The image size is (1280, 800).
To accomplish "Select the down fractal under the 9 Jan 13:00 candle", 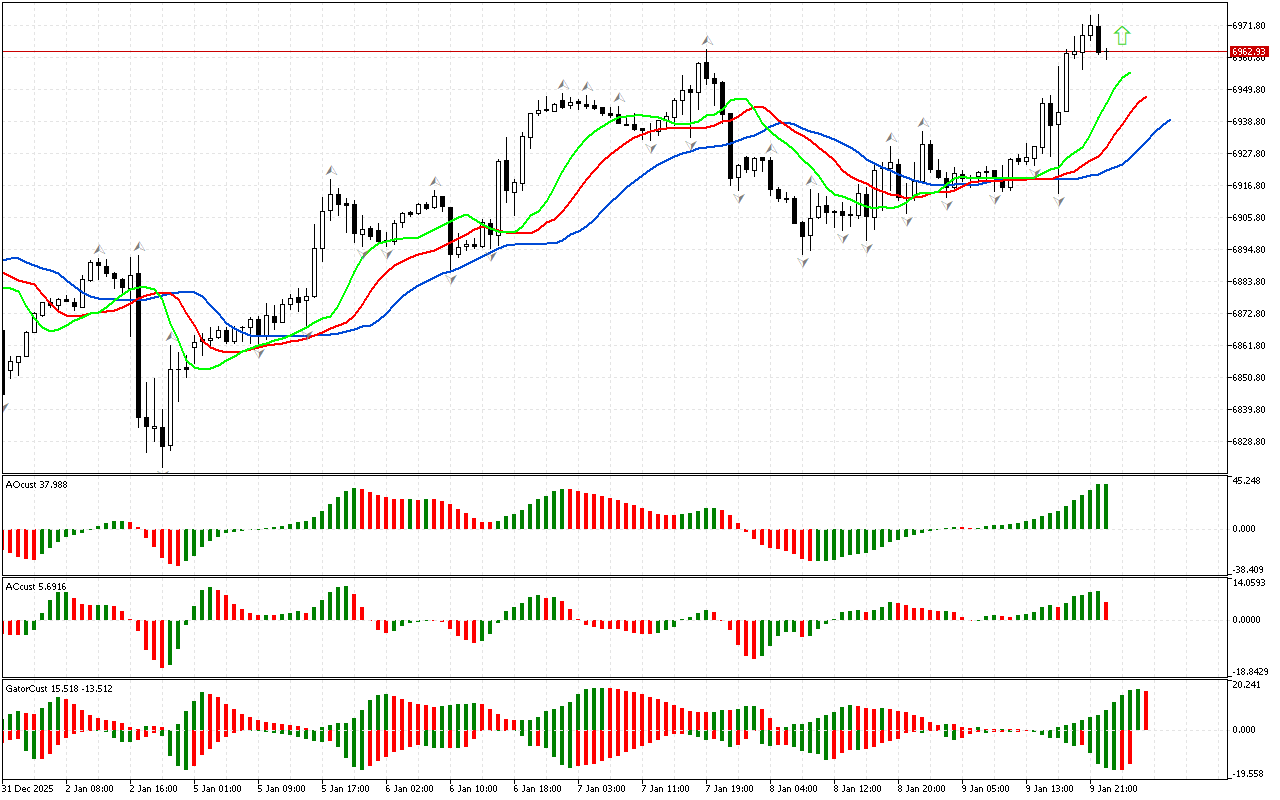I will tap(1058, 201).
